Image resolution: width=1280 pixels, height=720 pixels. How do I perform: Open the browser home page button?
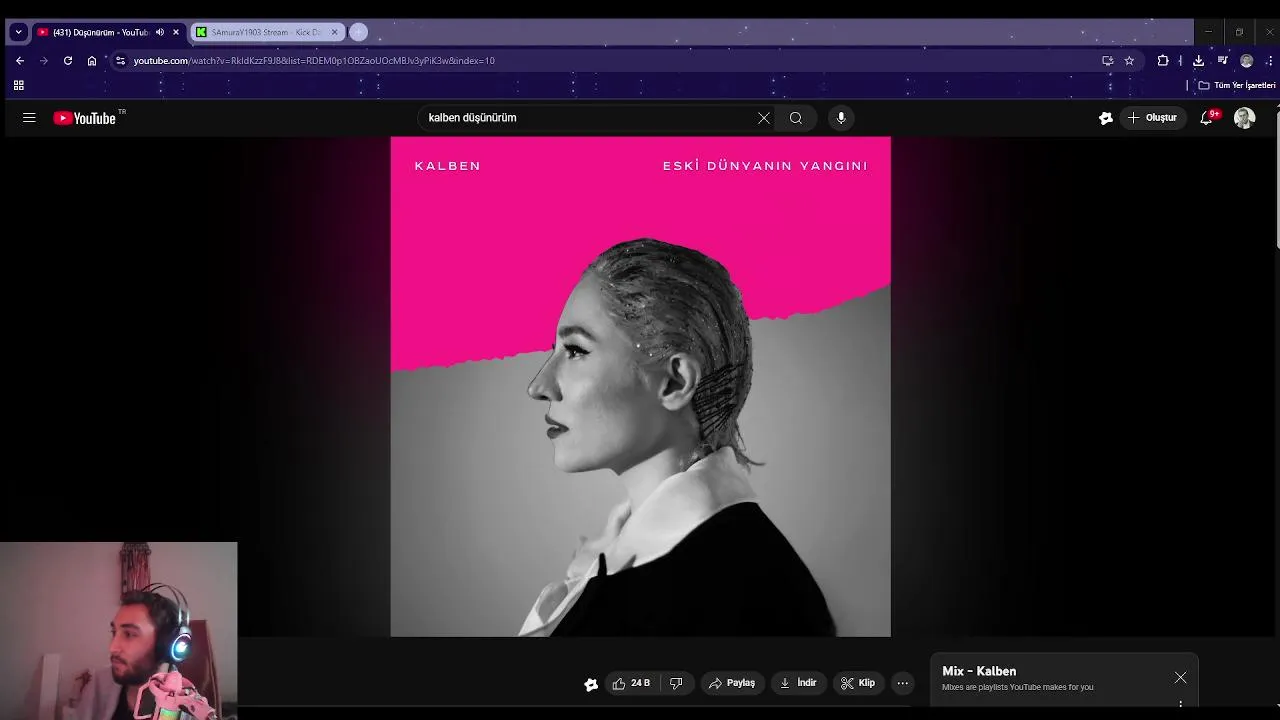point(92,61)
